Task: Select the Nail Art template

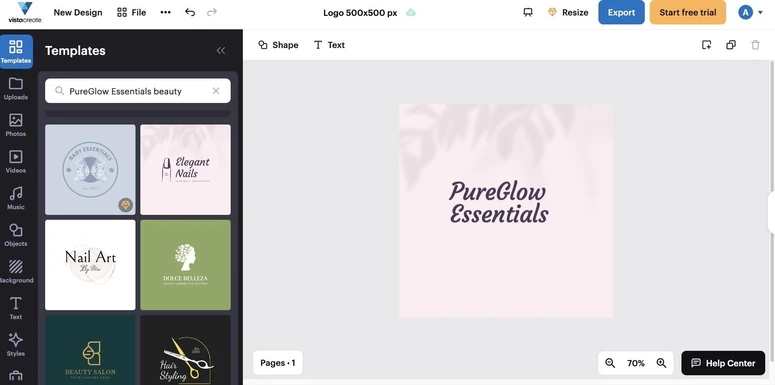Action: [x=90, y=265]
